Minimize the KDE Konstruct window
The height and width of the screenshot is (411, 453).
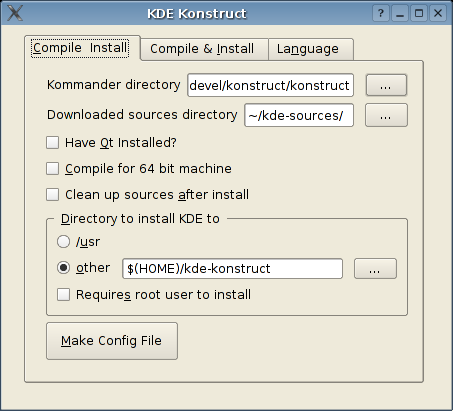[400, 13]
